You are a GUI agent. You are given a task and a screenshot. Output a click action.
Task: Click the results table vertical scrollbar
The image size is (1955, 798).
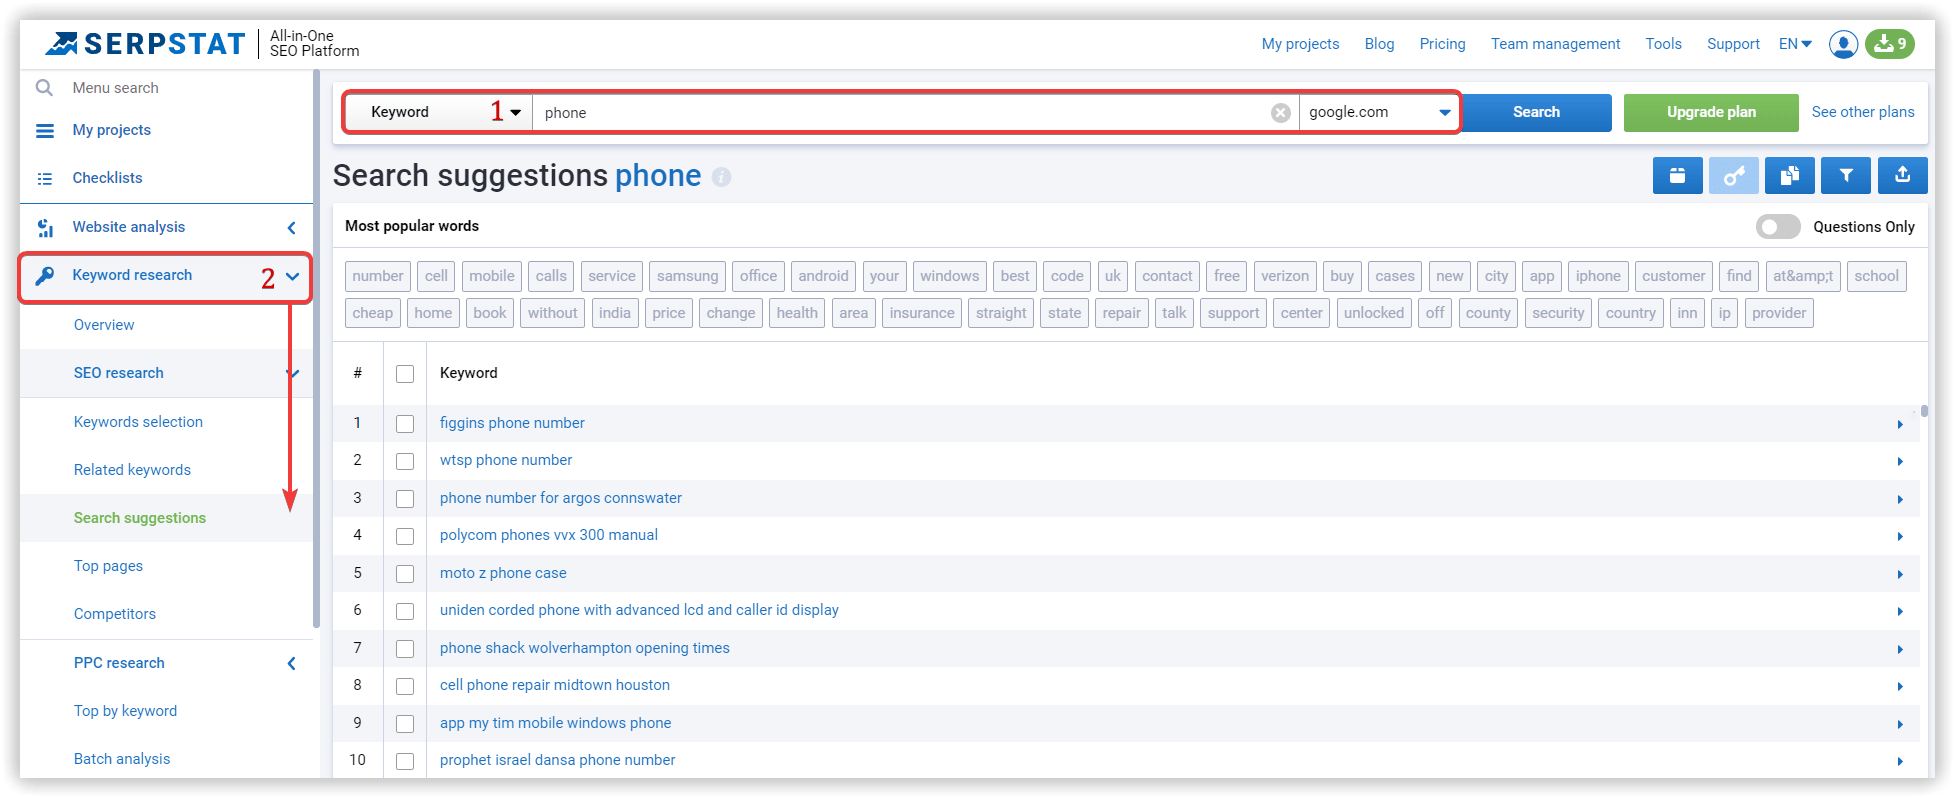(1924, 410)
